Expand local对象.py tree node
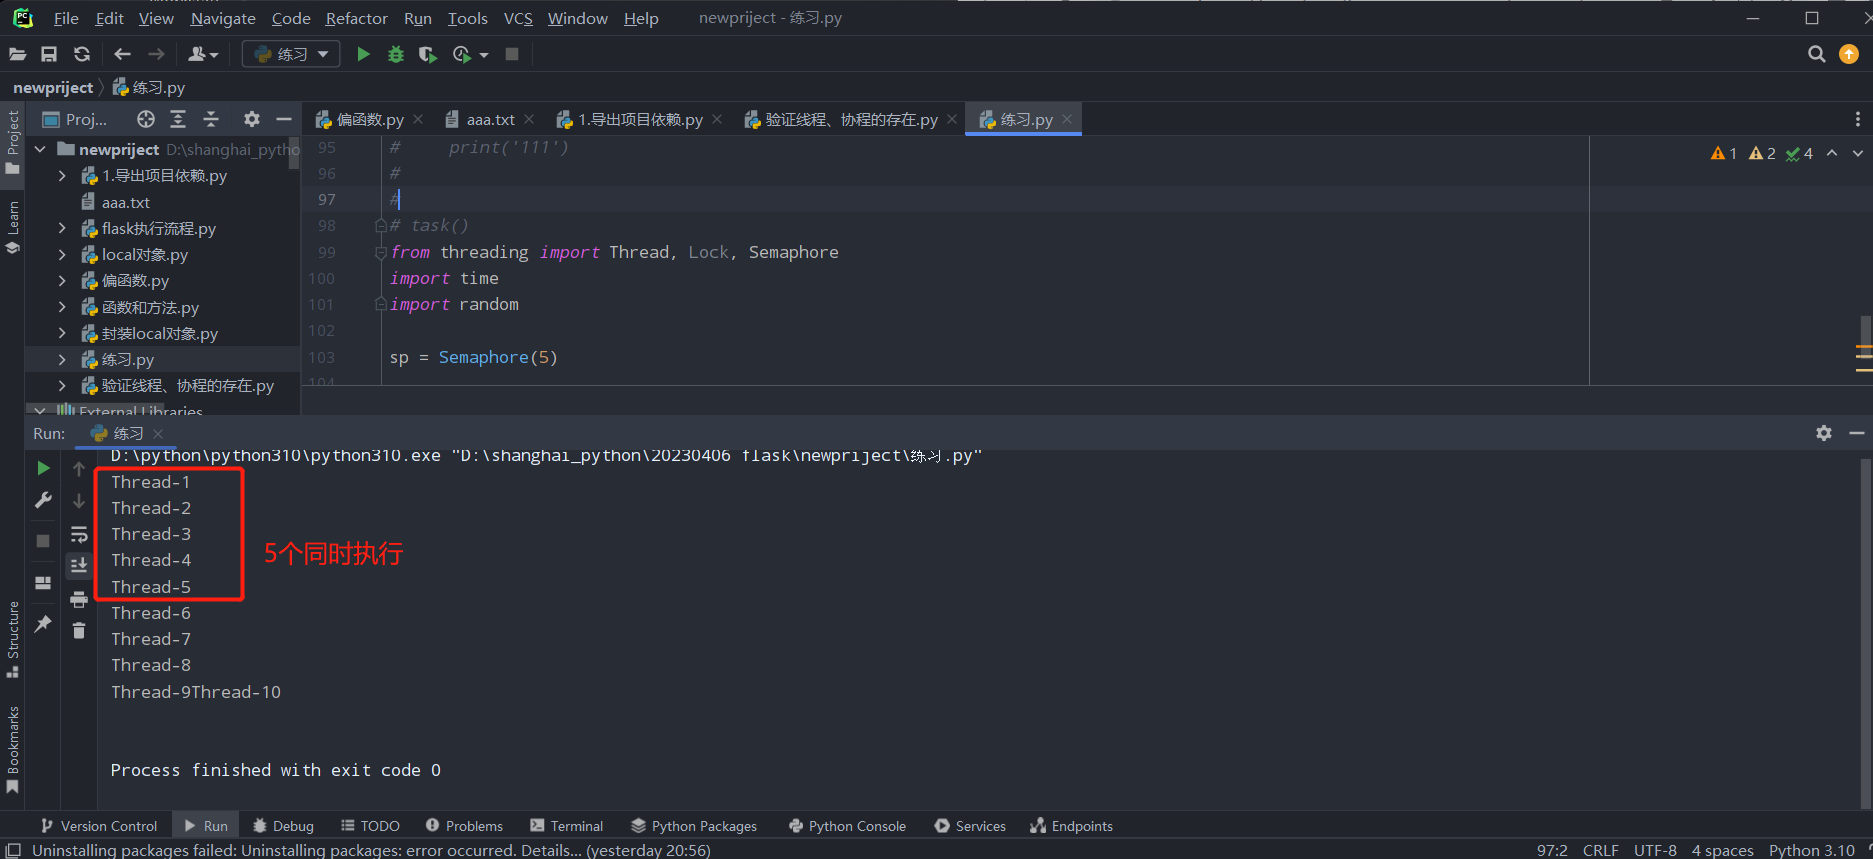 click(x=63, y=255)
